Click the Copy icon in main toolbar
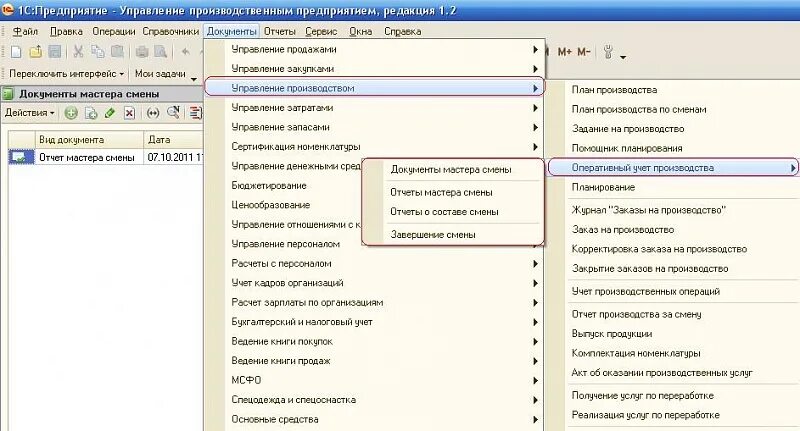800x431 pixels. (97, 52)
